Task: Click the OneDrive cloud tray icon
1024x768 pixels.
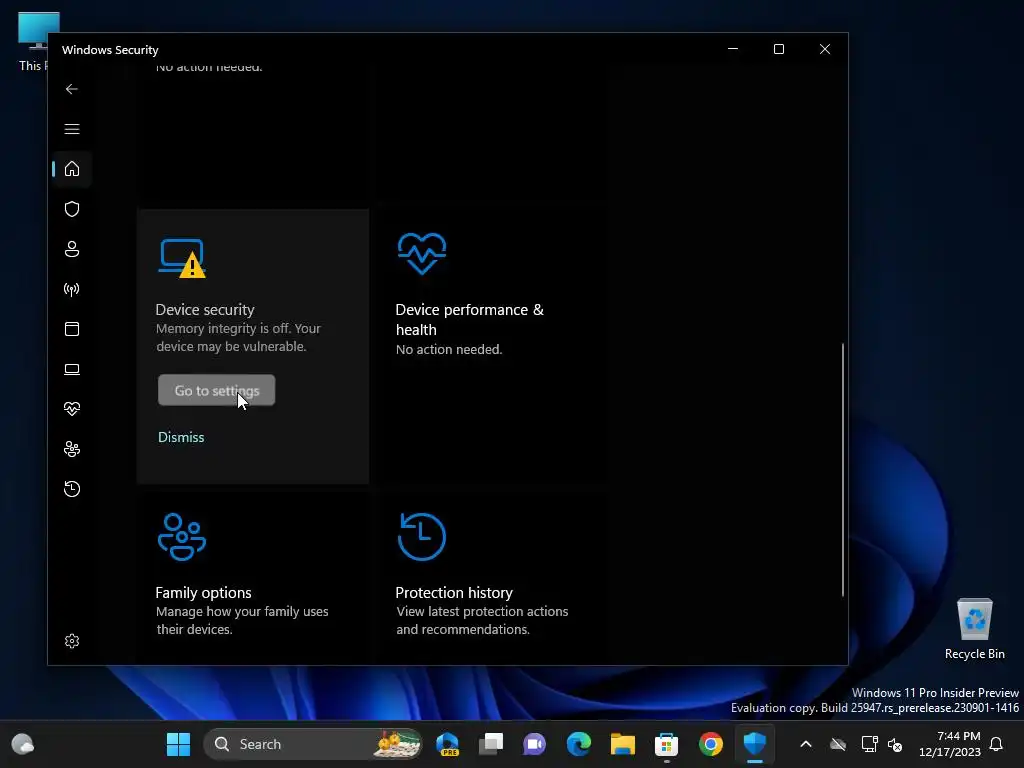Action: [838, 744]
